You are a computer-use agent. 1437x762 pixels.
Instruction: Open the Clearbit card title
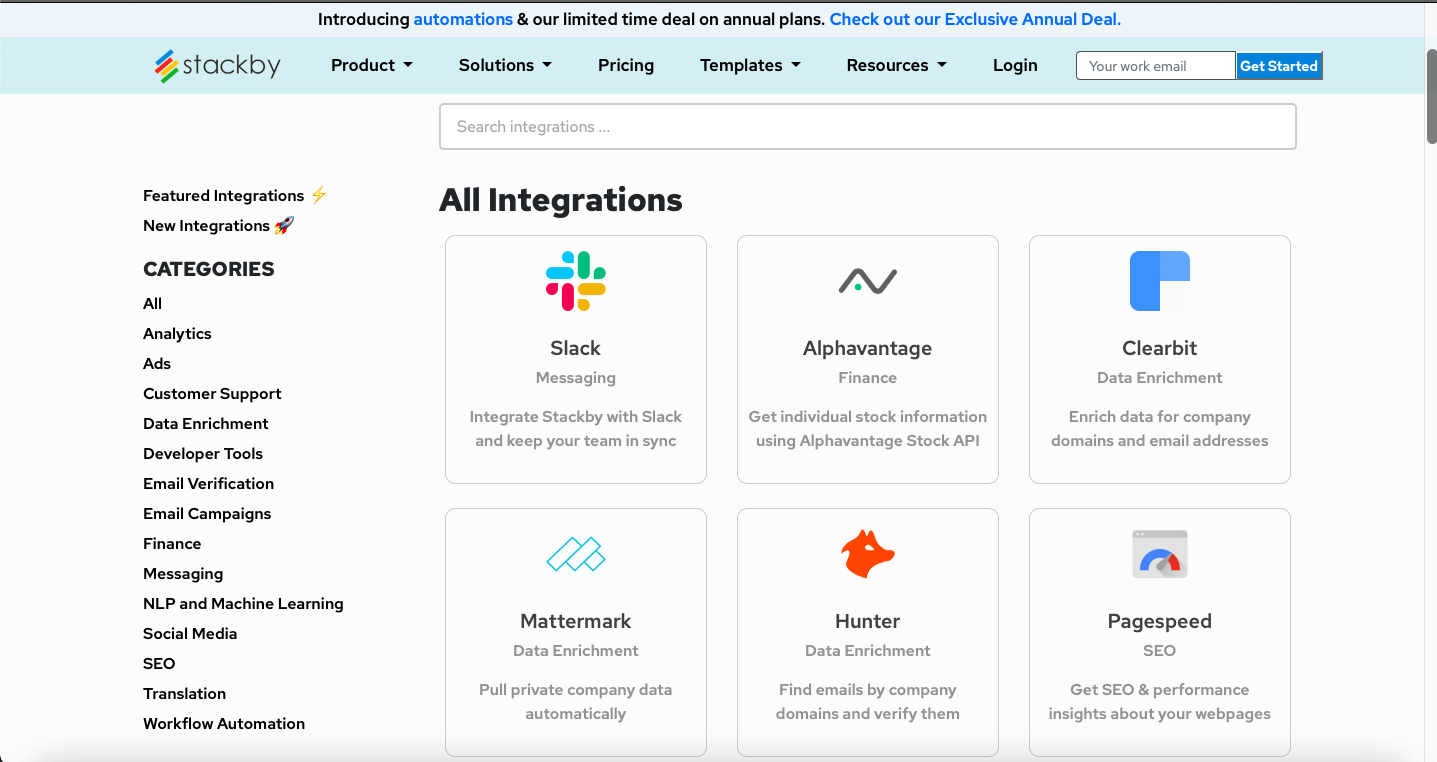(x=1160, y=348)
